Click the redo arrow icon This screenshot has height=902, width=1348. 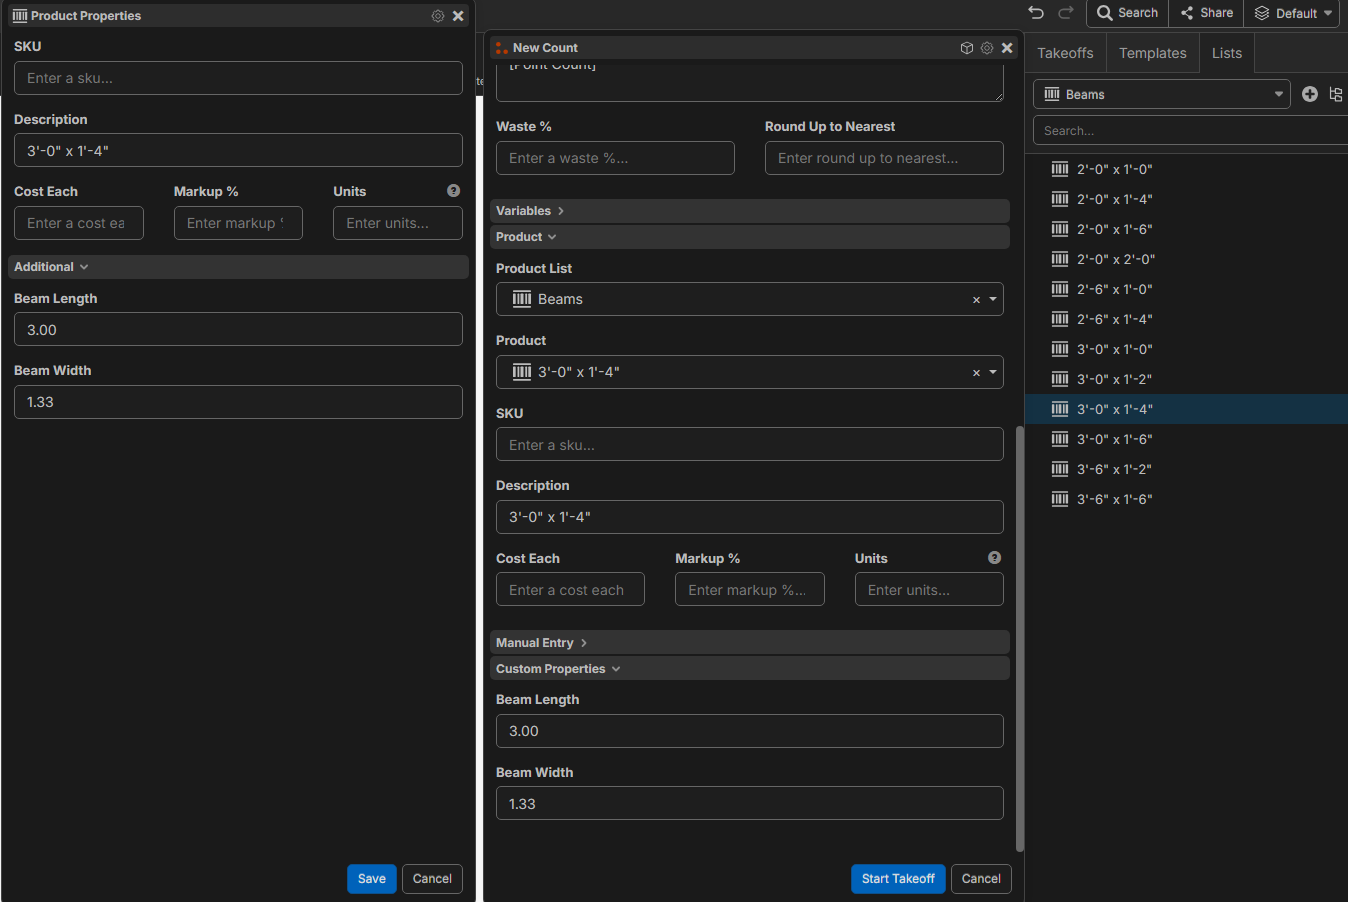pos(1066,13)
